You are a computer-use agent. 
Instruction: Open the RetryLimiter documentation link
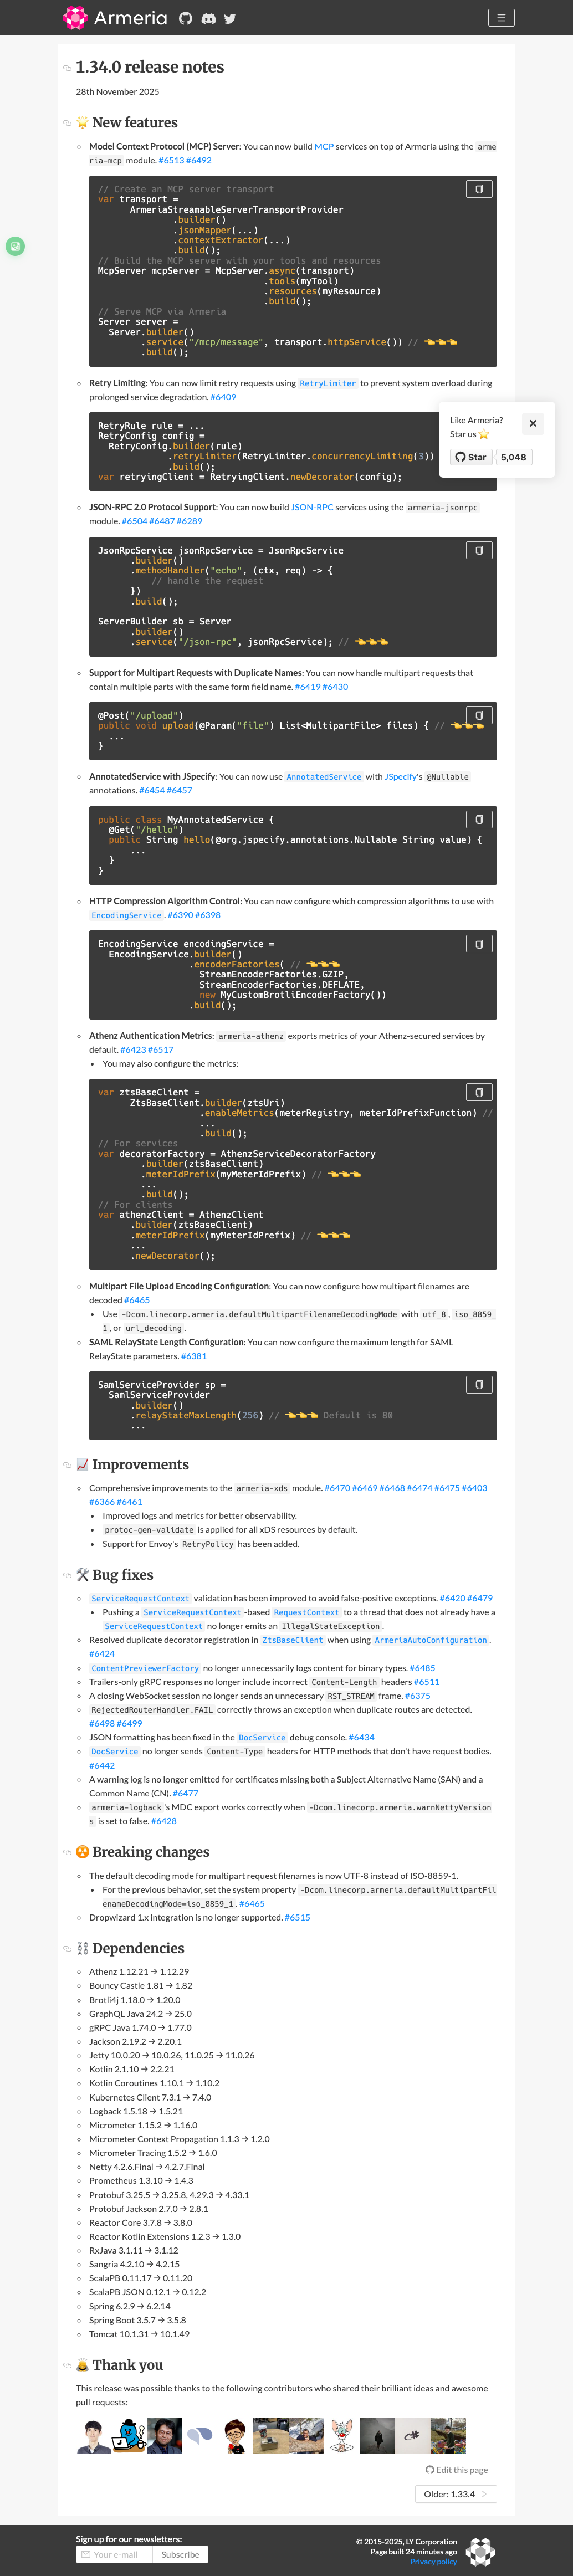coord(327,384)
